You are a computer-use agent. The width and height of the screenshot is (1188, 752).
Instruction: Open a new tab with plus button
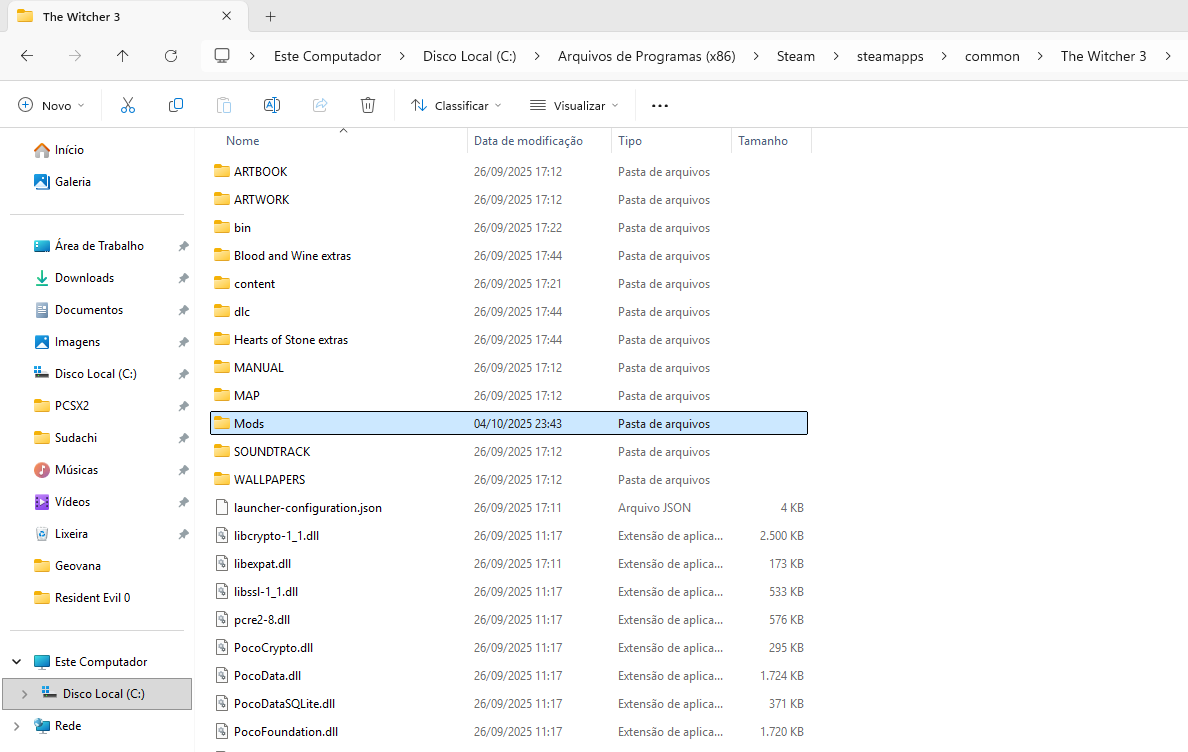(270, 17)
